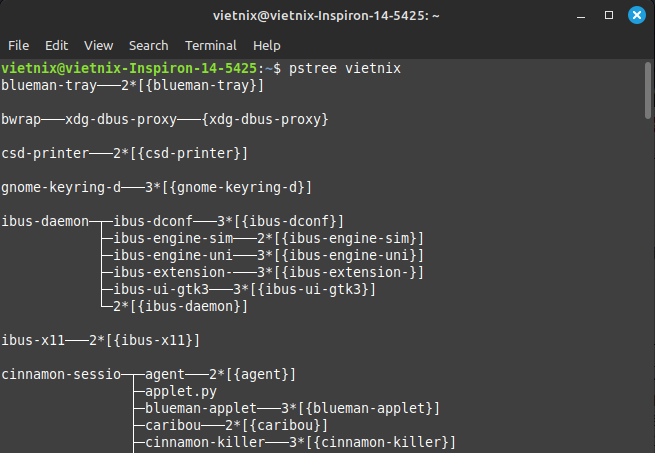Click the terminal vertical scrollbar thumb
Image resolution: width=655 pixels, height=453 pixels.
(648, 90)
